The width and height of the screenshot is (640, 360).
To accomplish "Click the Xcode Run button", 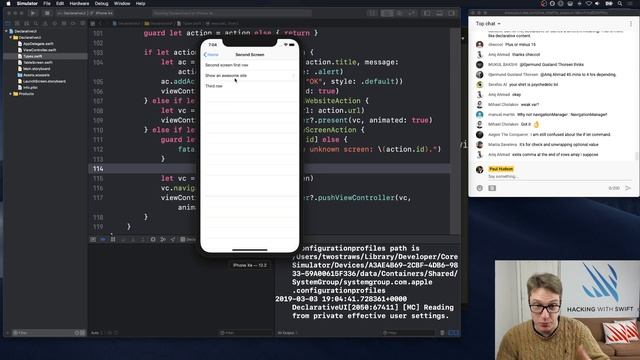I will 33,13.
